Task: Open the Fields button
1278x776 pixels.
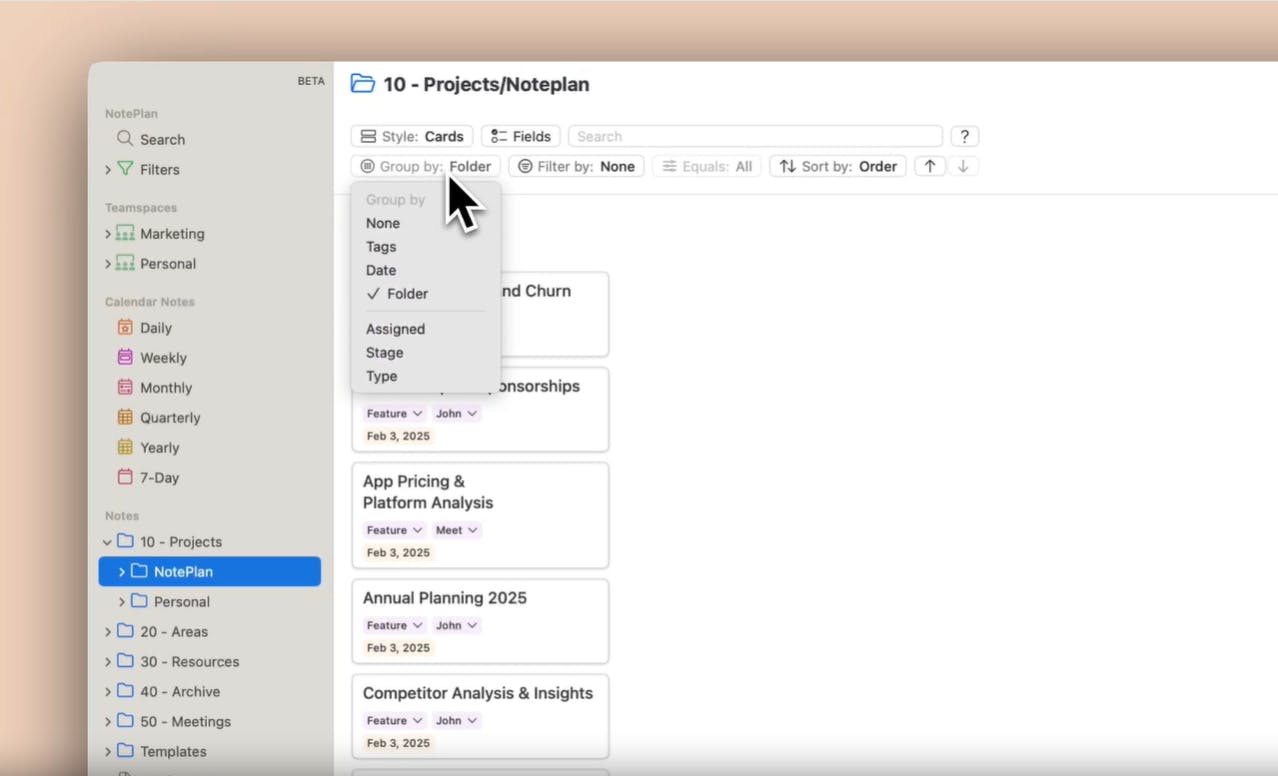Action: [x=520, y=136]
